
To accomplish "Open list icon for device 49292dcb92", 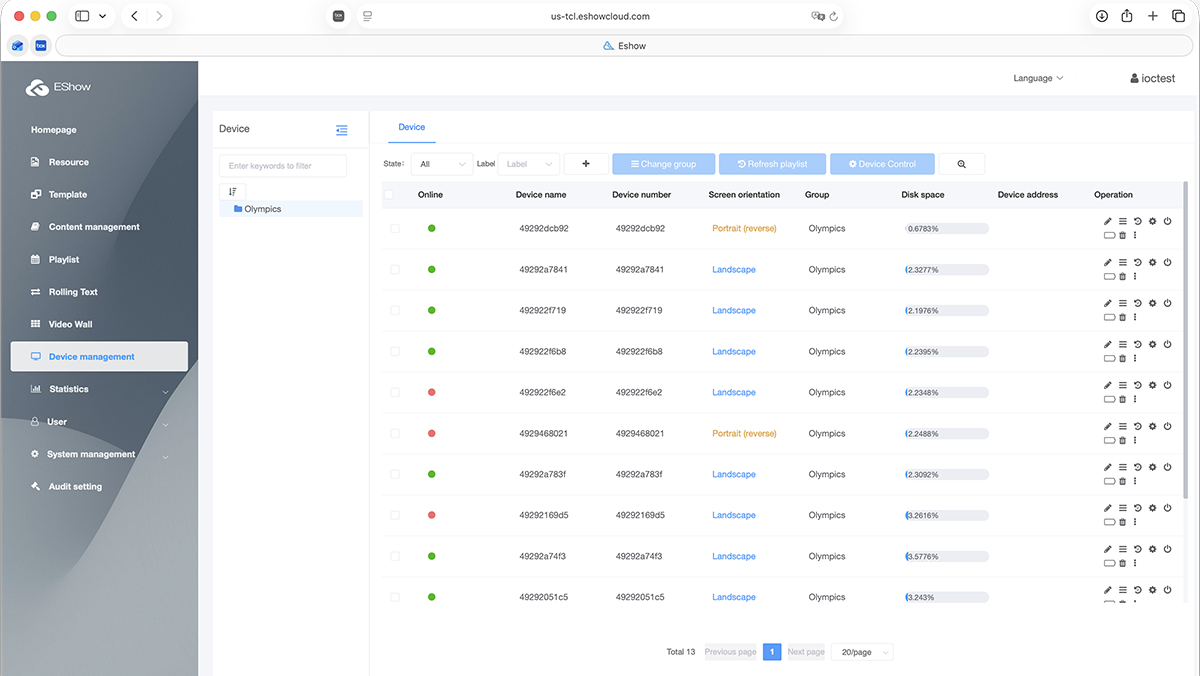I will click(x=1122, y=221).
